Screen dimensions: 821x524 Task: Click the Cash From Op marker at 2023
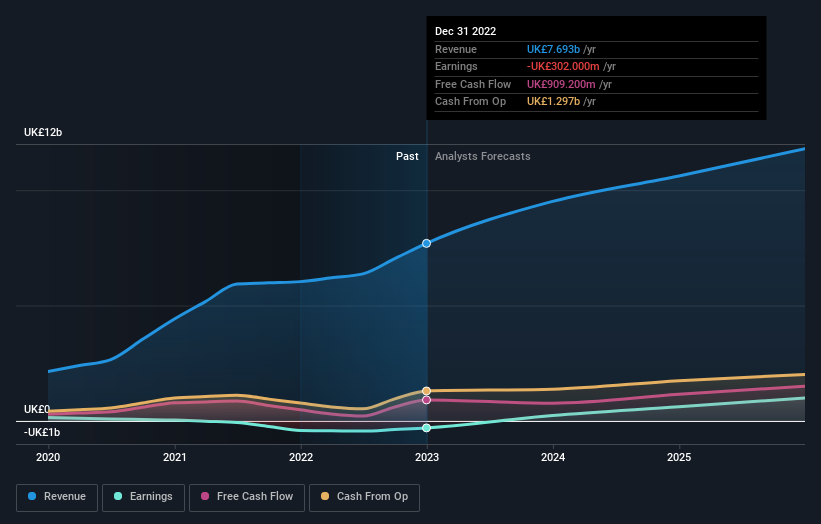tap(427, 391)
